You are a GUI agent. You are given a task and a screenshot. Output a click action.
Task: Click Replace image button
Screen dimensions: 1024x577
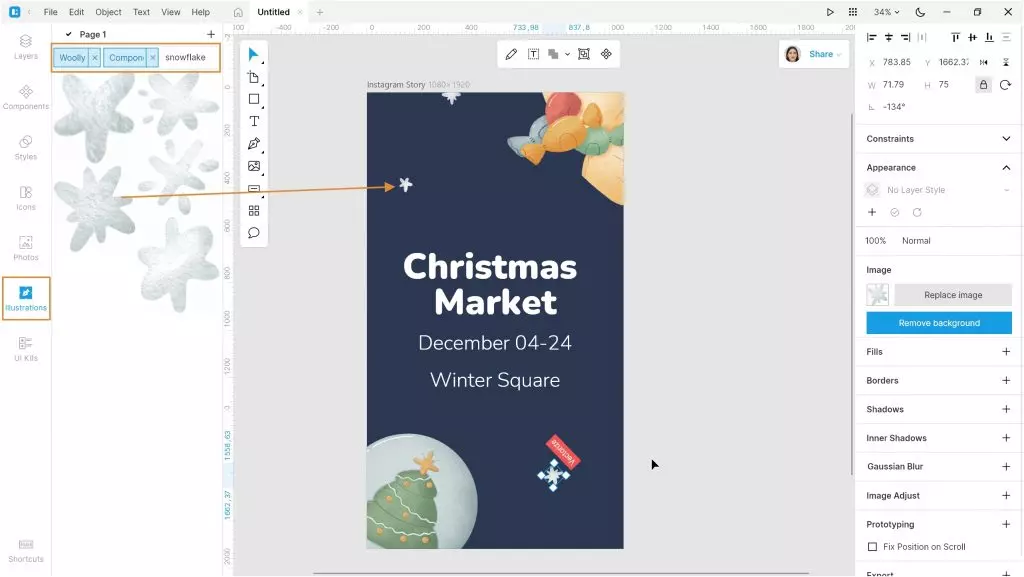[953, 295]
